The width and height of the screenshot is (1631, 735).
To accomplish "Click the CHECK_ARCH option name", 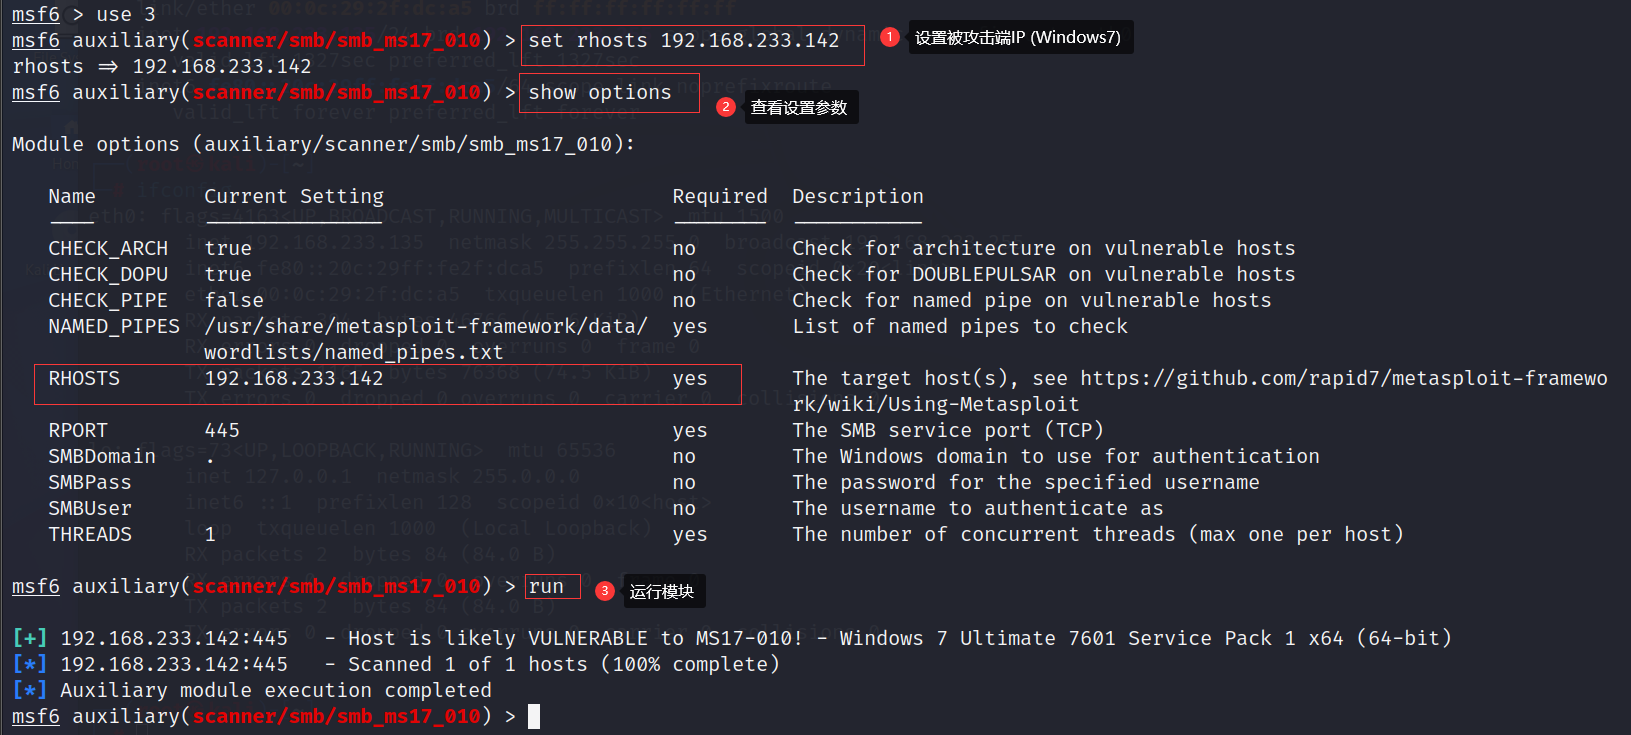I will click(108, 249).
